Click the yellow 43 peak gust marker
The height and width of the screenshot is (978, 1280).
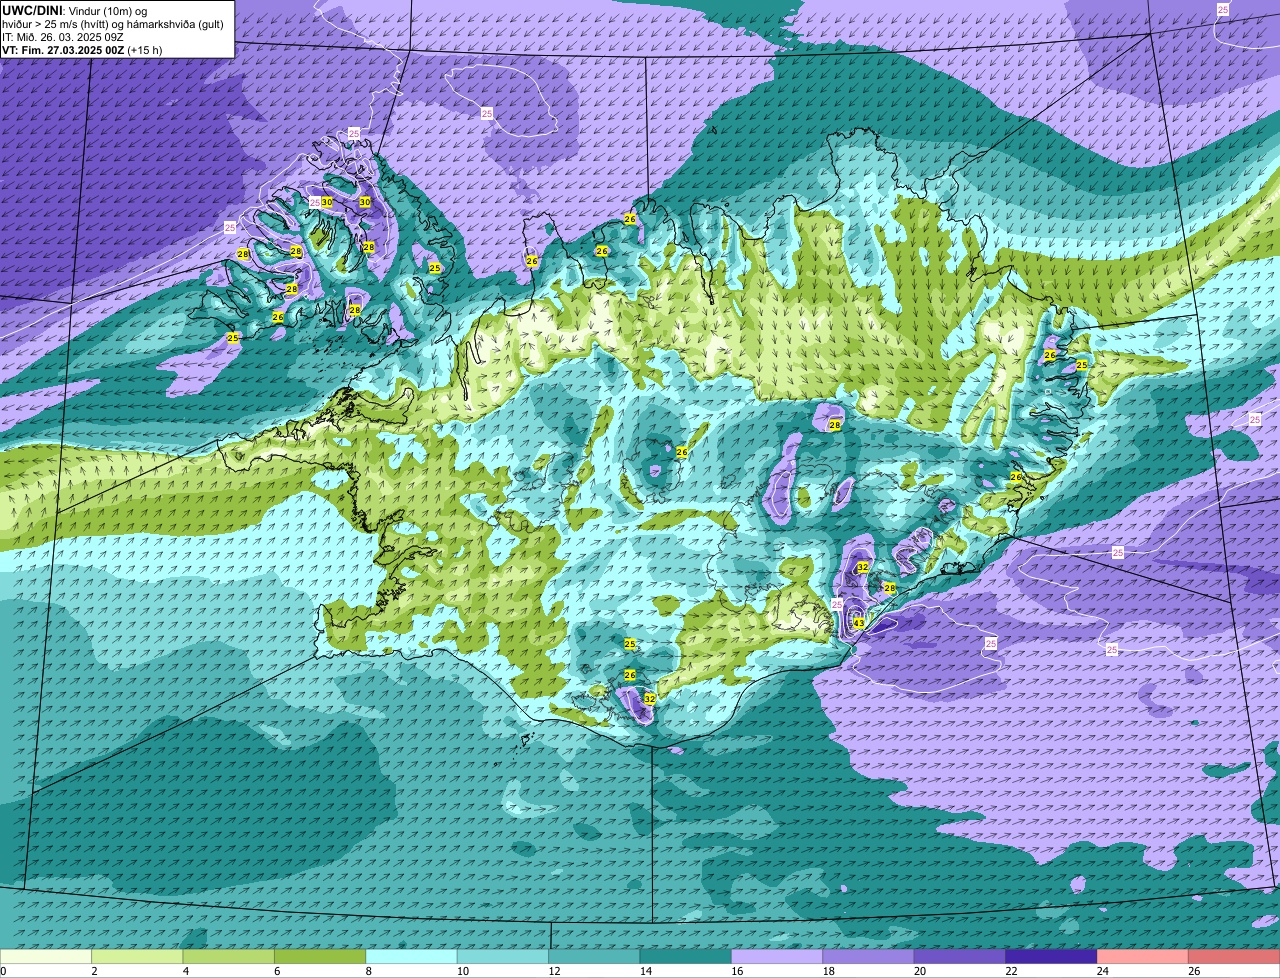pyautogui.click(x=858, y=623)
